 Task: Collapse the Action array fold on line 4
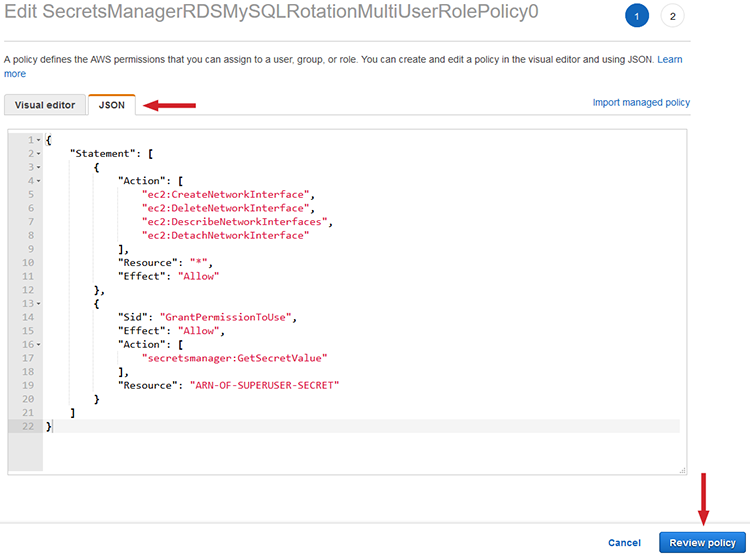point(39,181)
